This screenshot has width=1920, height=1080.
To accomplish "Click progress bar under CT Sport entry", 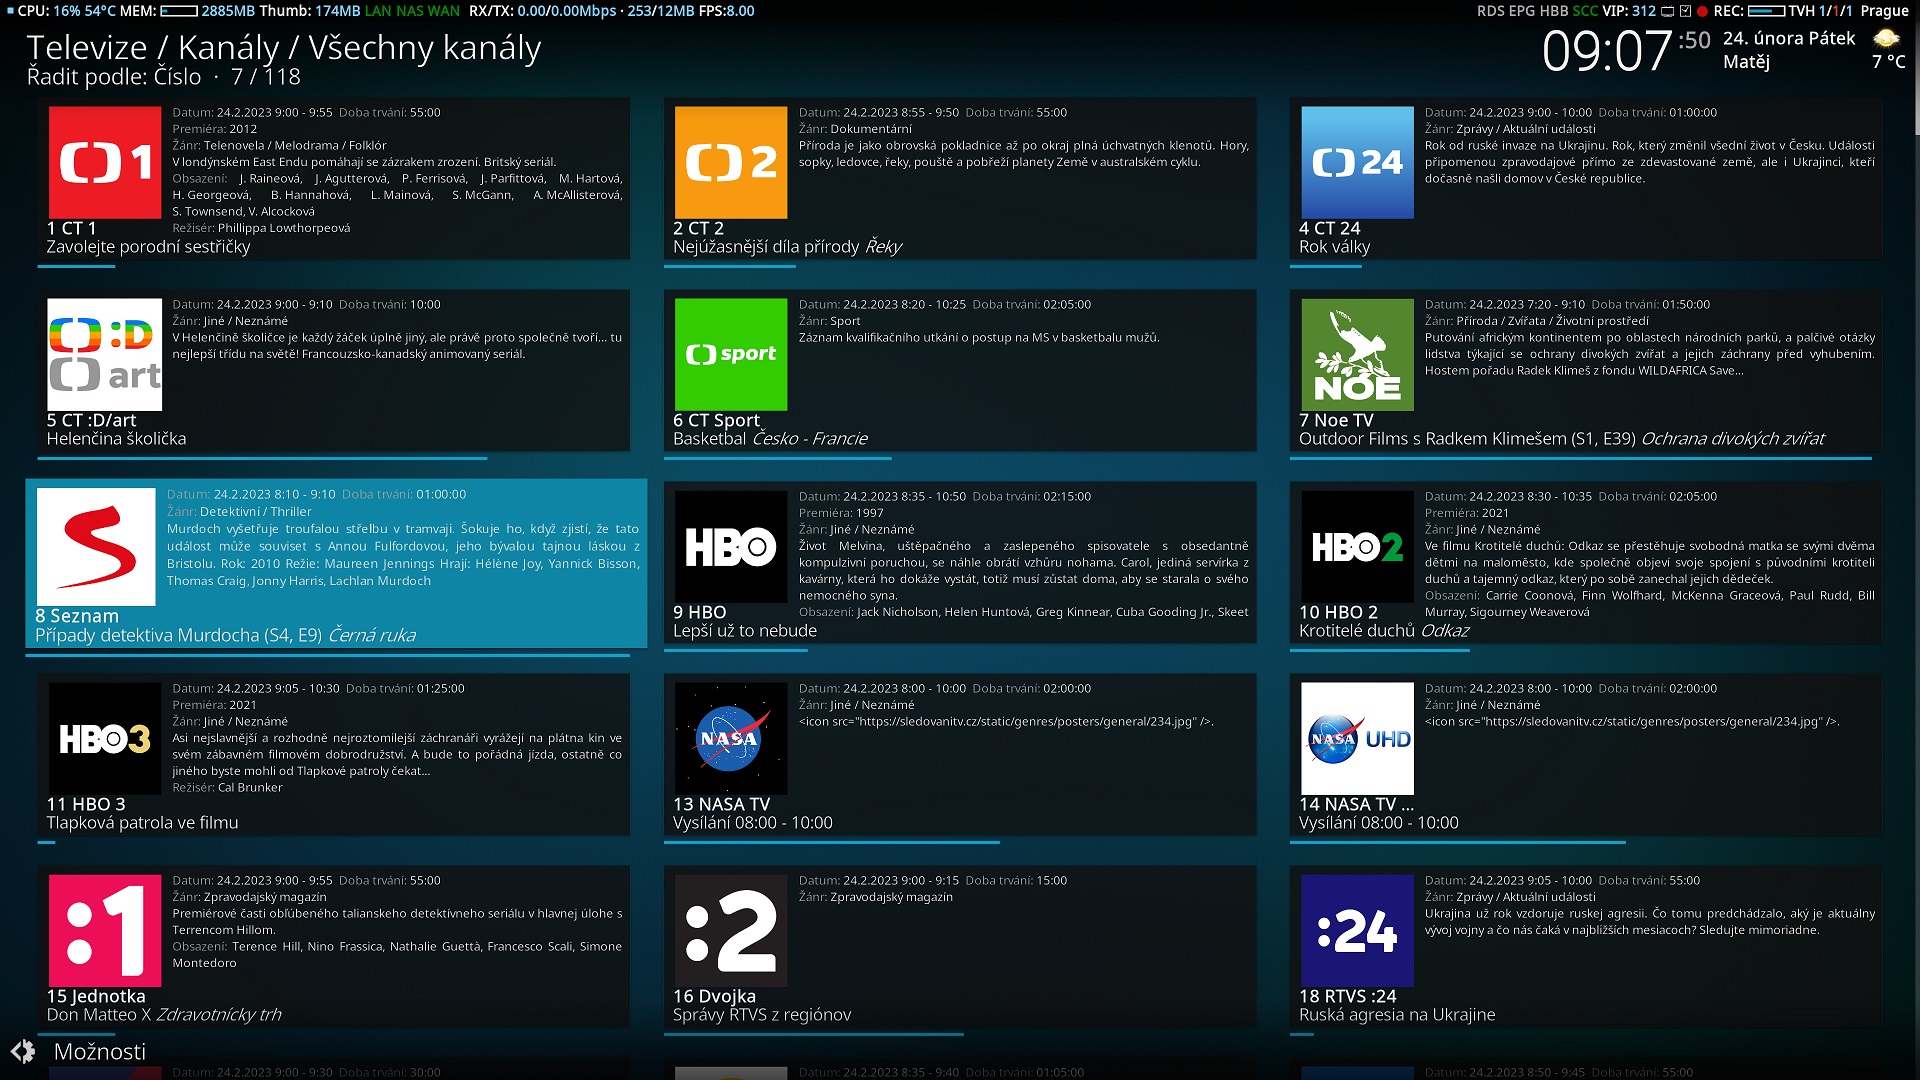I will click(780, 459).
